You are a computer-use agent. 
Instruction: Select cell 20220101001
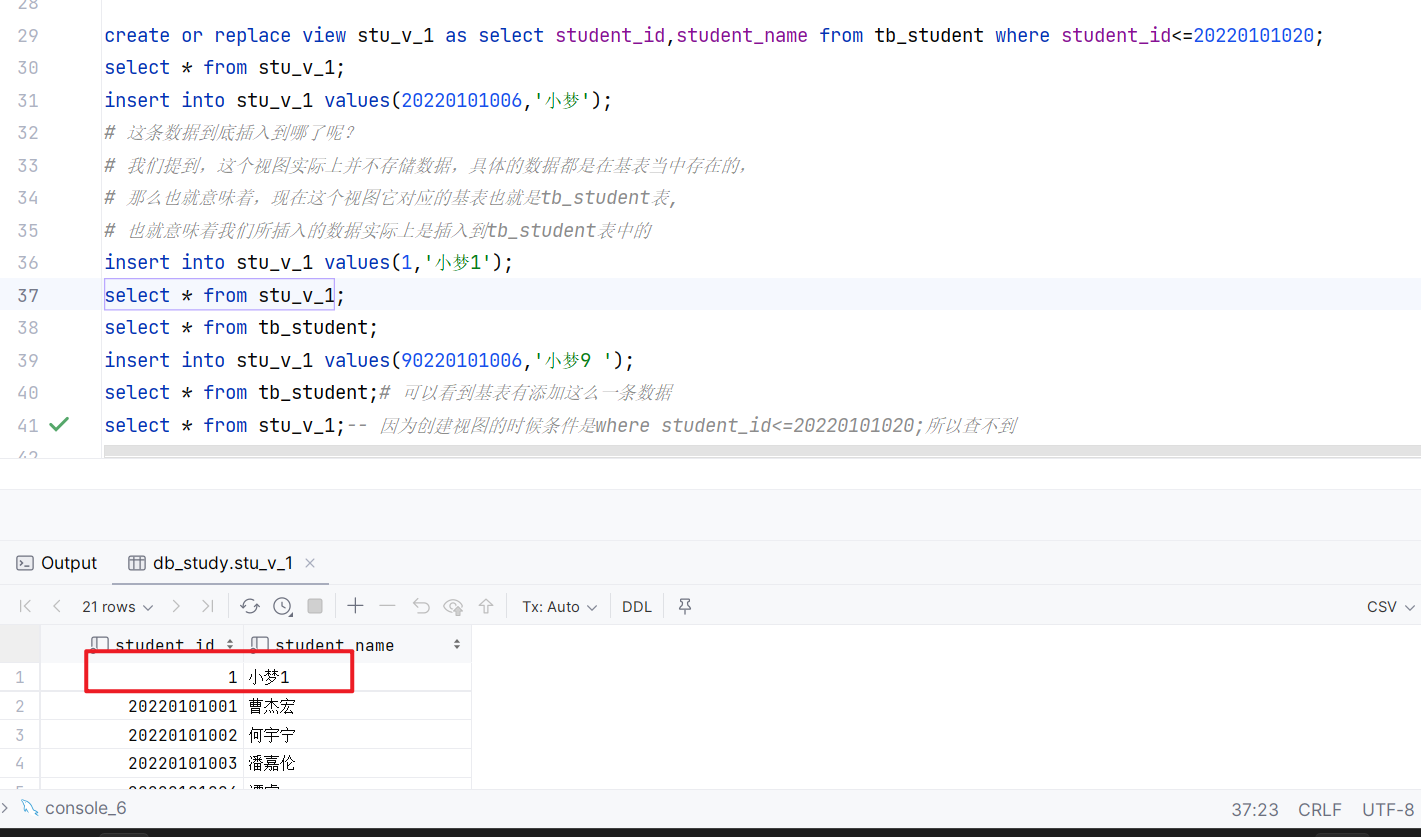pos(142,706)
